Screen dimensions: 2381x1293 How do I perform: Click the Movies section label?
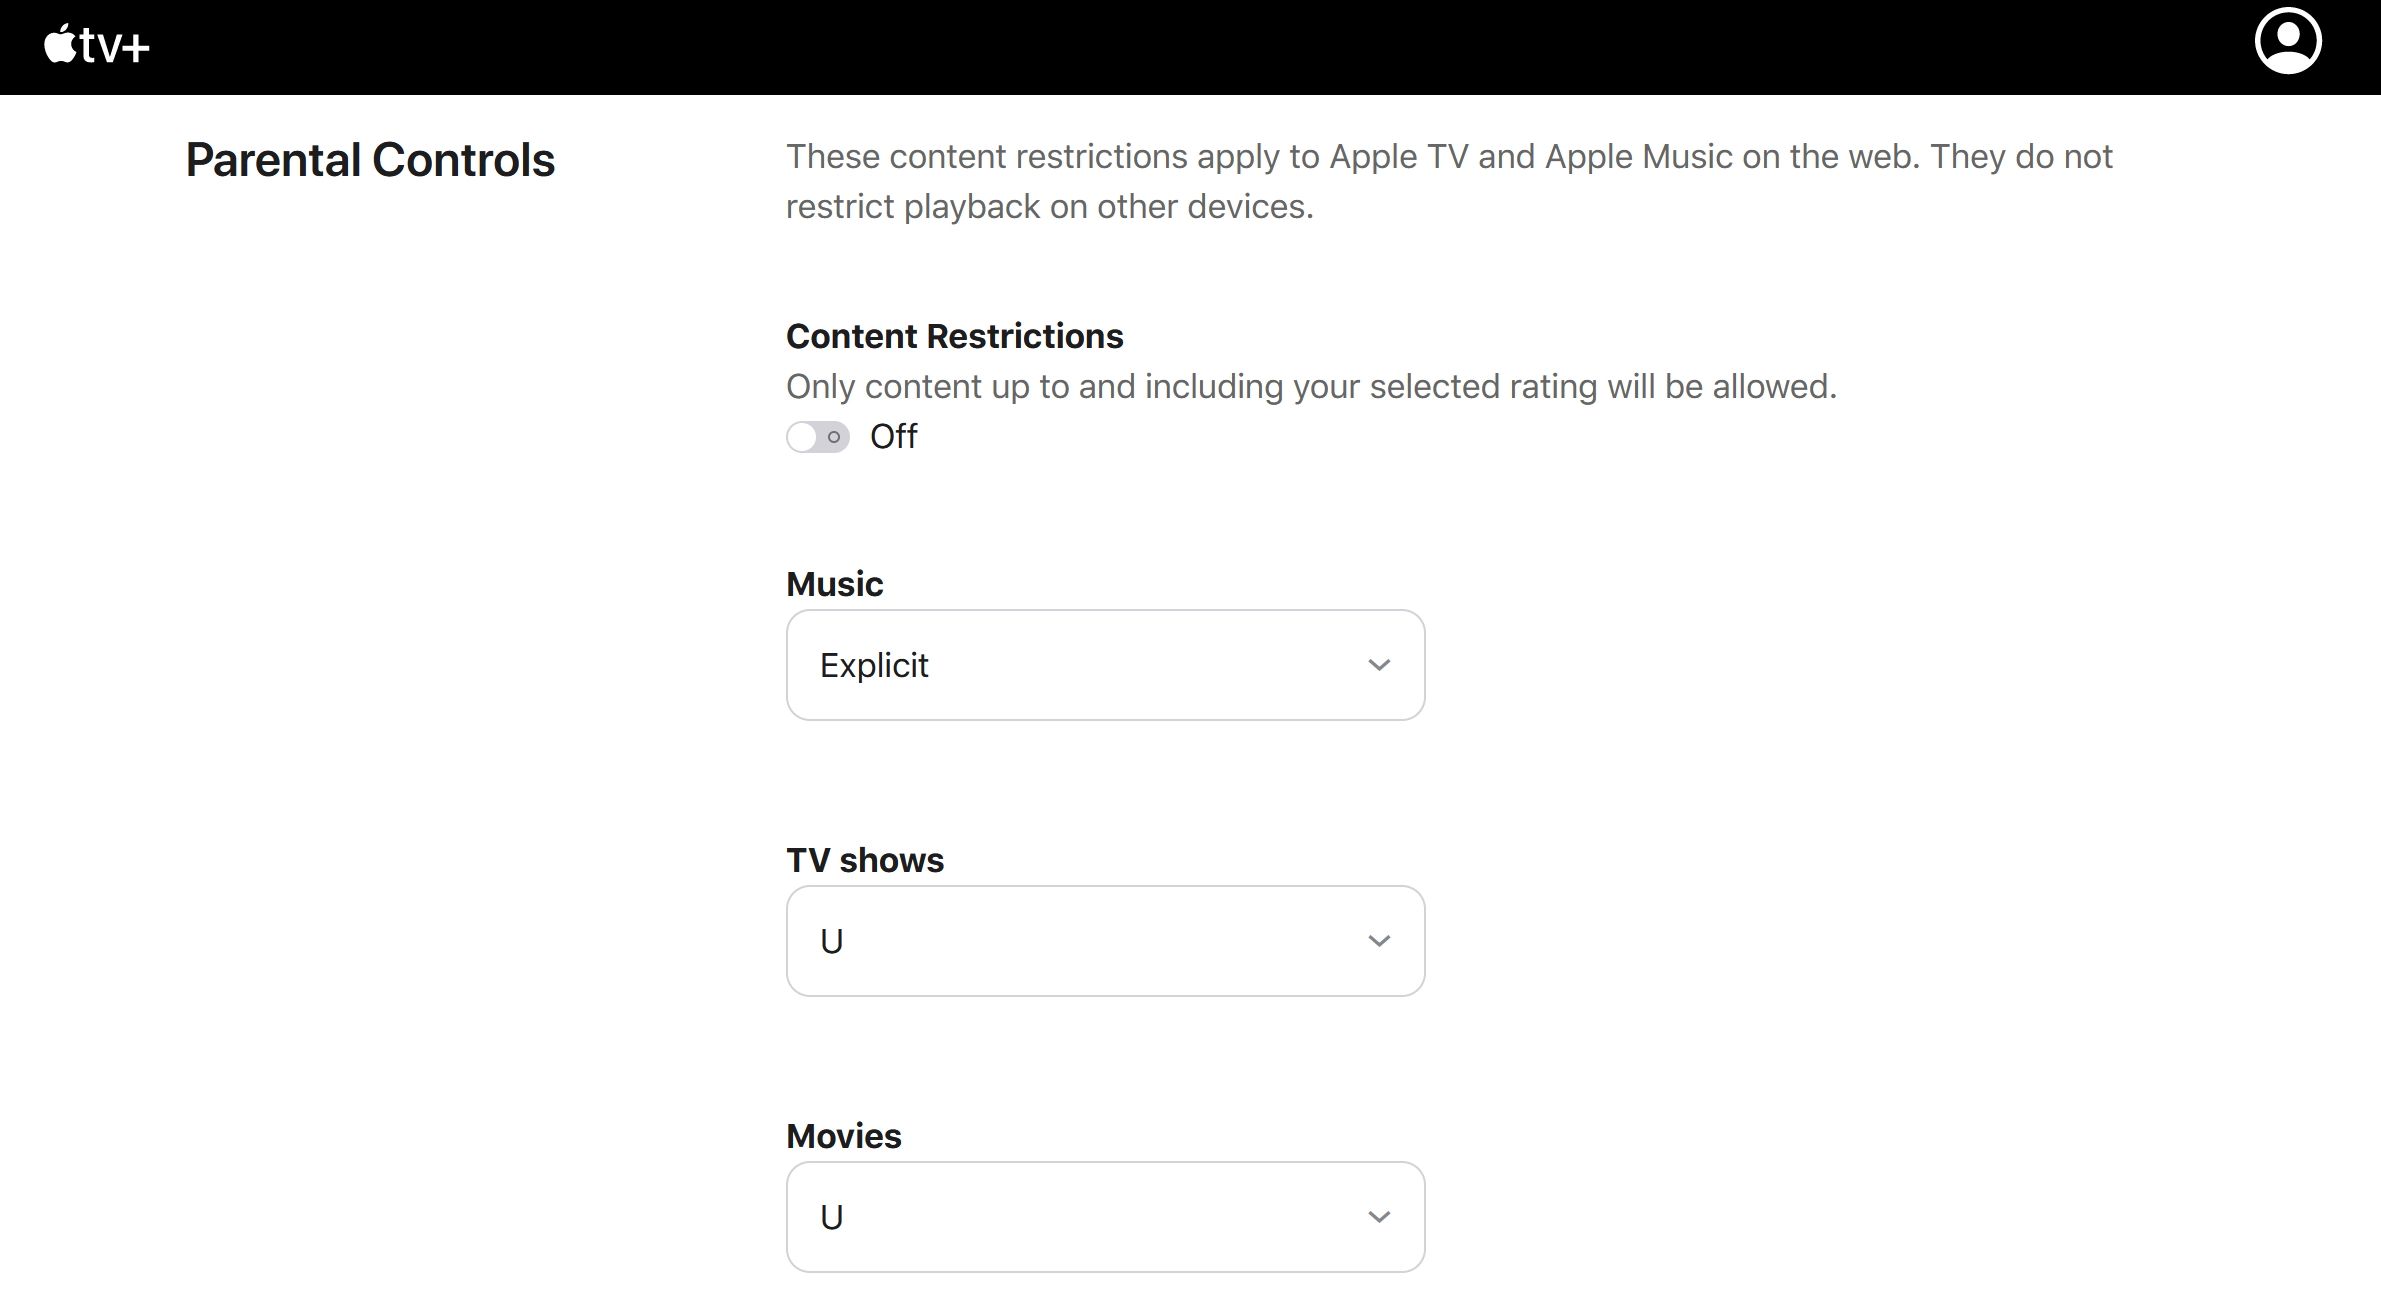pyautogui.click(x=844, y=1136)
